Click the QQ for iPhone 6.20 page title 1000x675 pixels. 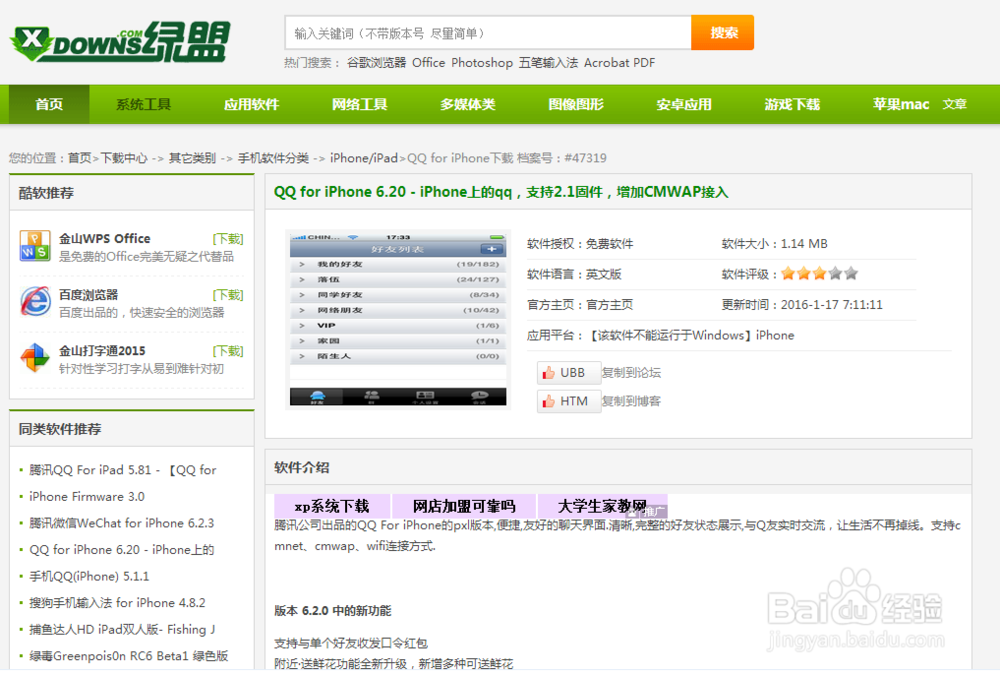pos(501,192)
